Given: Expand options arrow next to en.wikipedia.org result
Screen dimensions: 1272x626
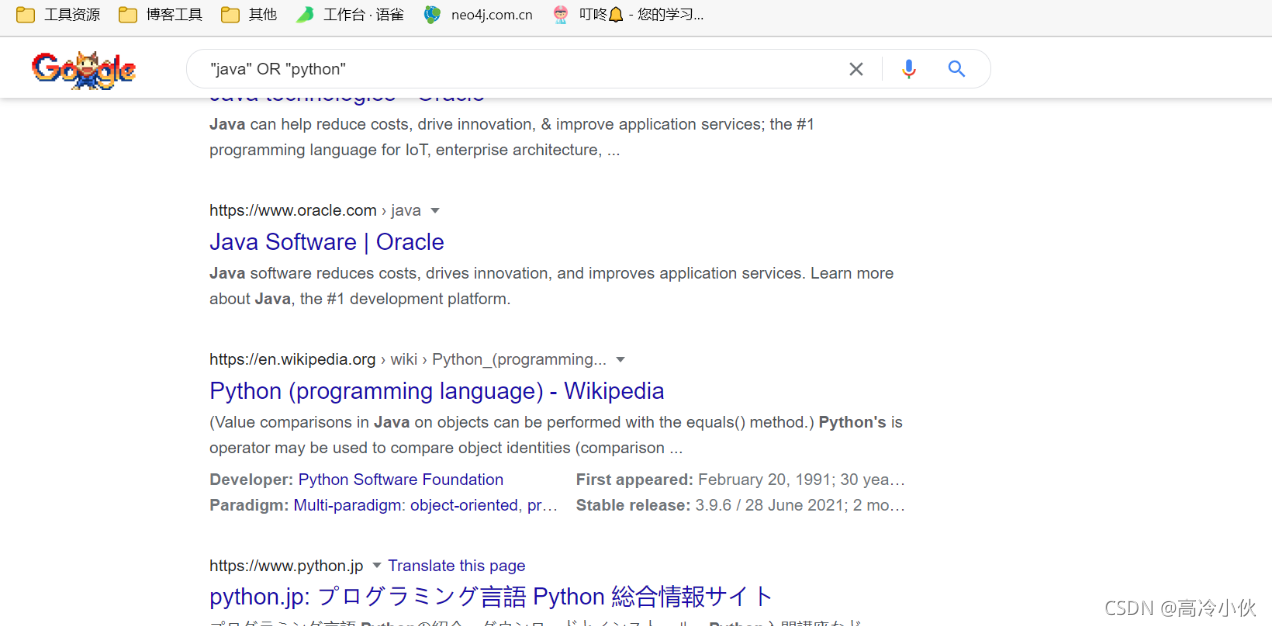Looking at the screenshot, I should pos(620,360).
